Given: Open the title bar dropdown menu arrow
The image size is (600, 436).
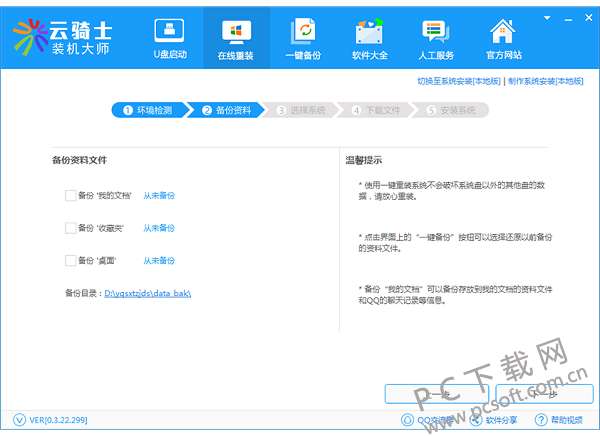Looking at the screenshot, I should [545, 16].
